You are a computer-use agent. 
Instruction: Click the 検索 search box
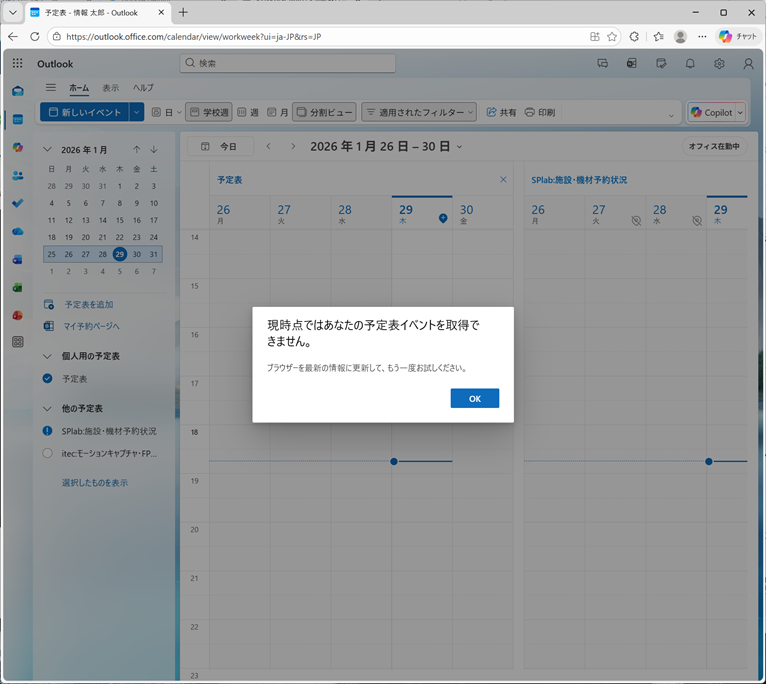tap(290, 63)
